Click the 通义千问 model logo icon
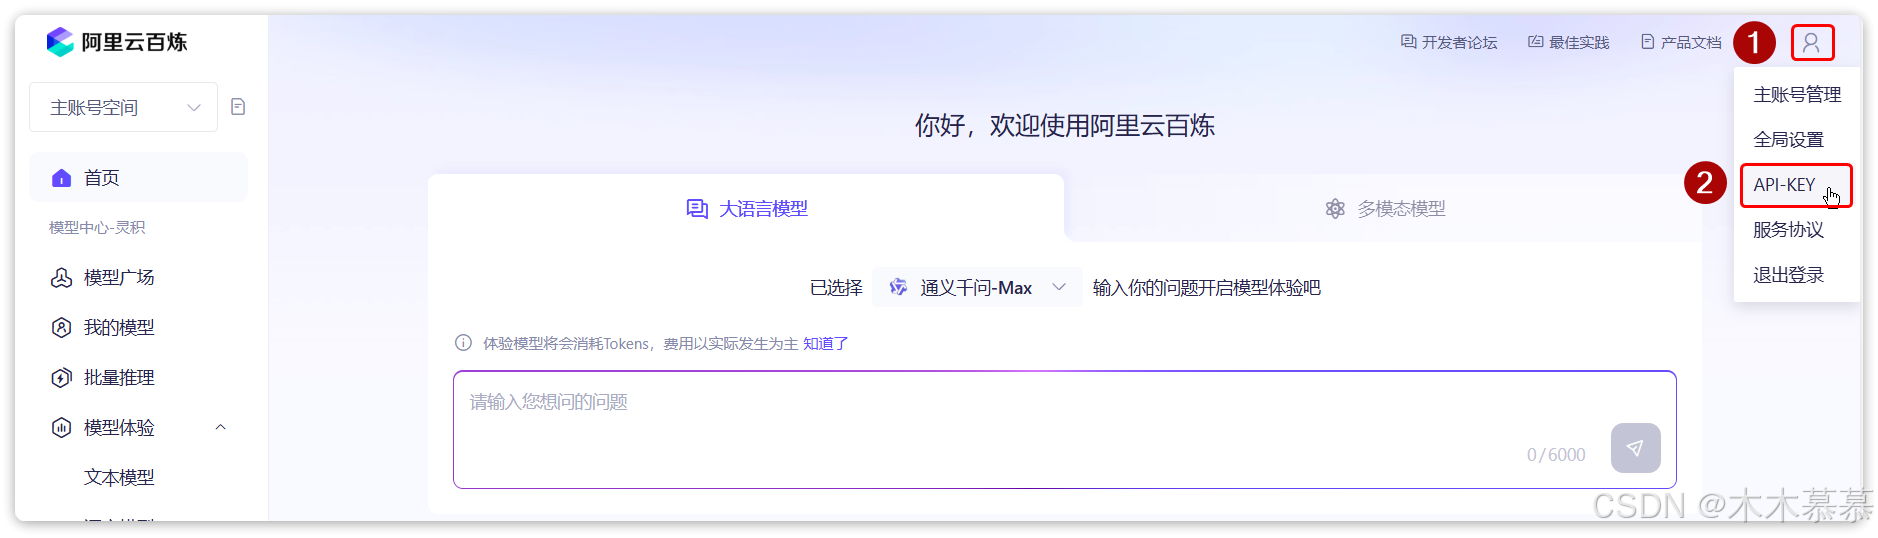 point(898,287)
